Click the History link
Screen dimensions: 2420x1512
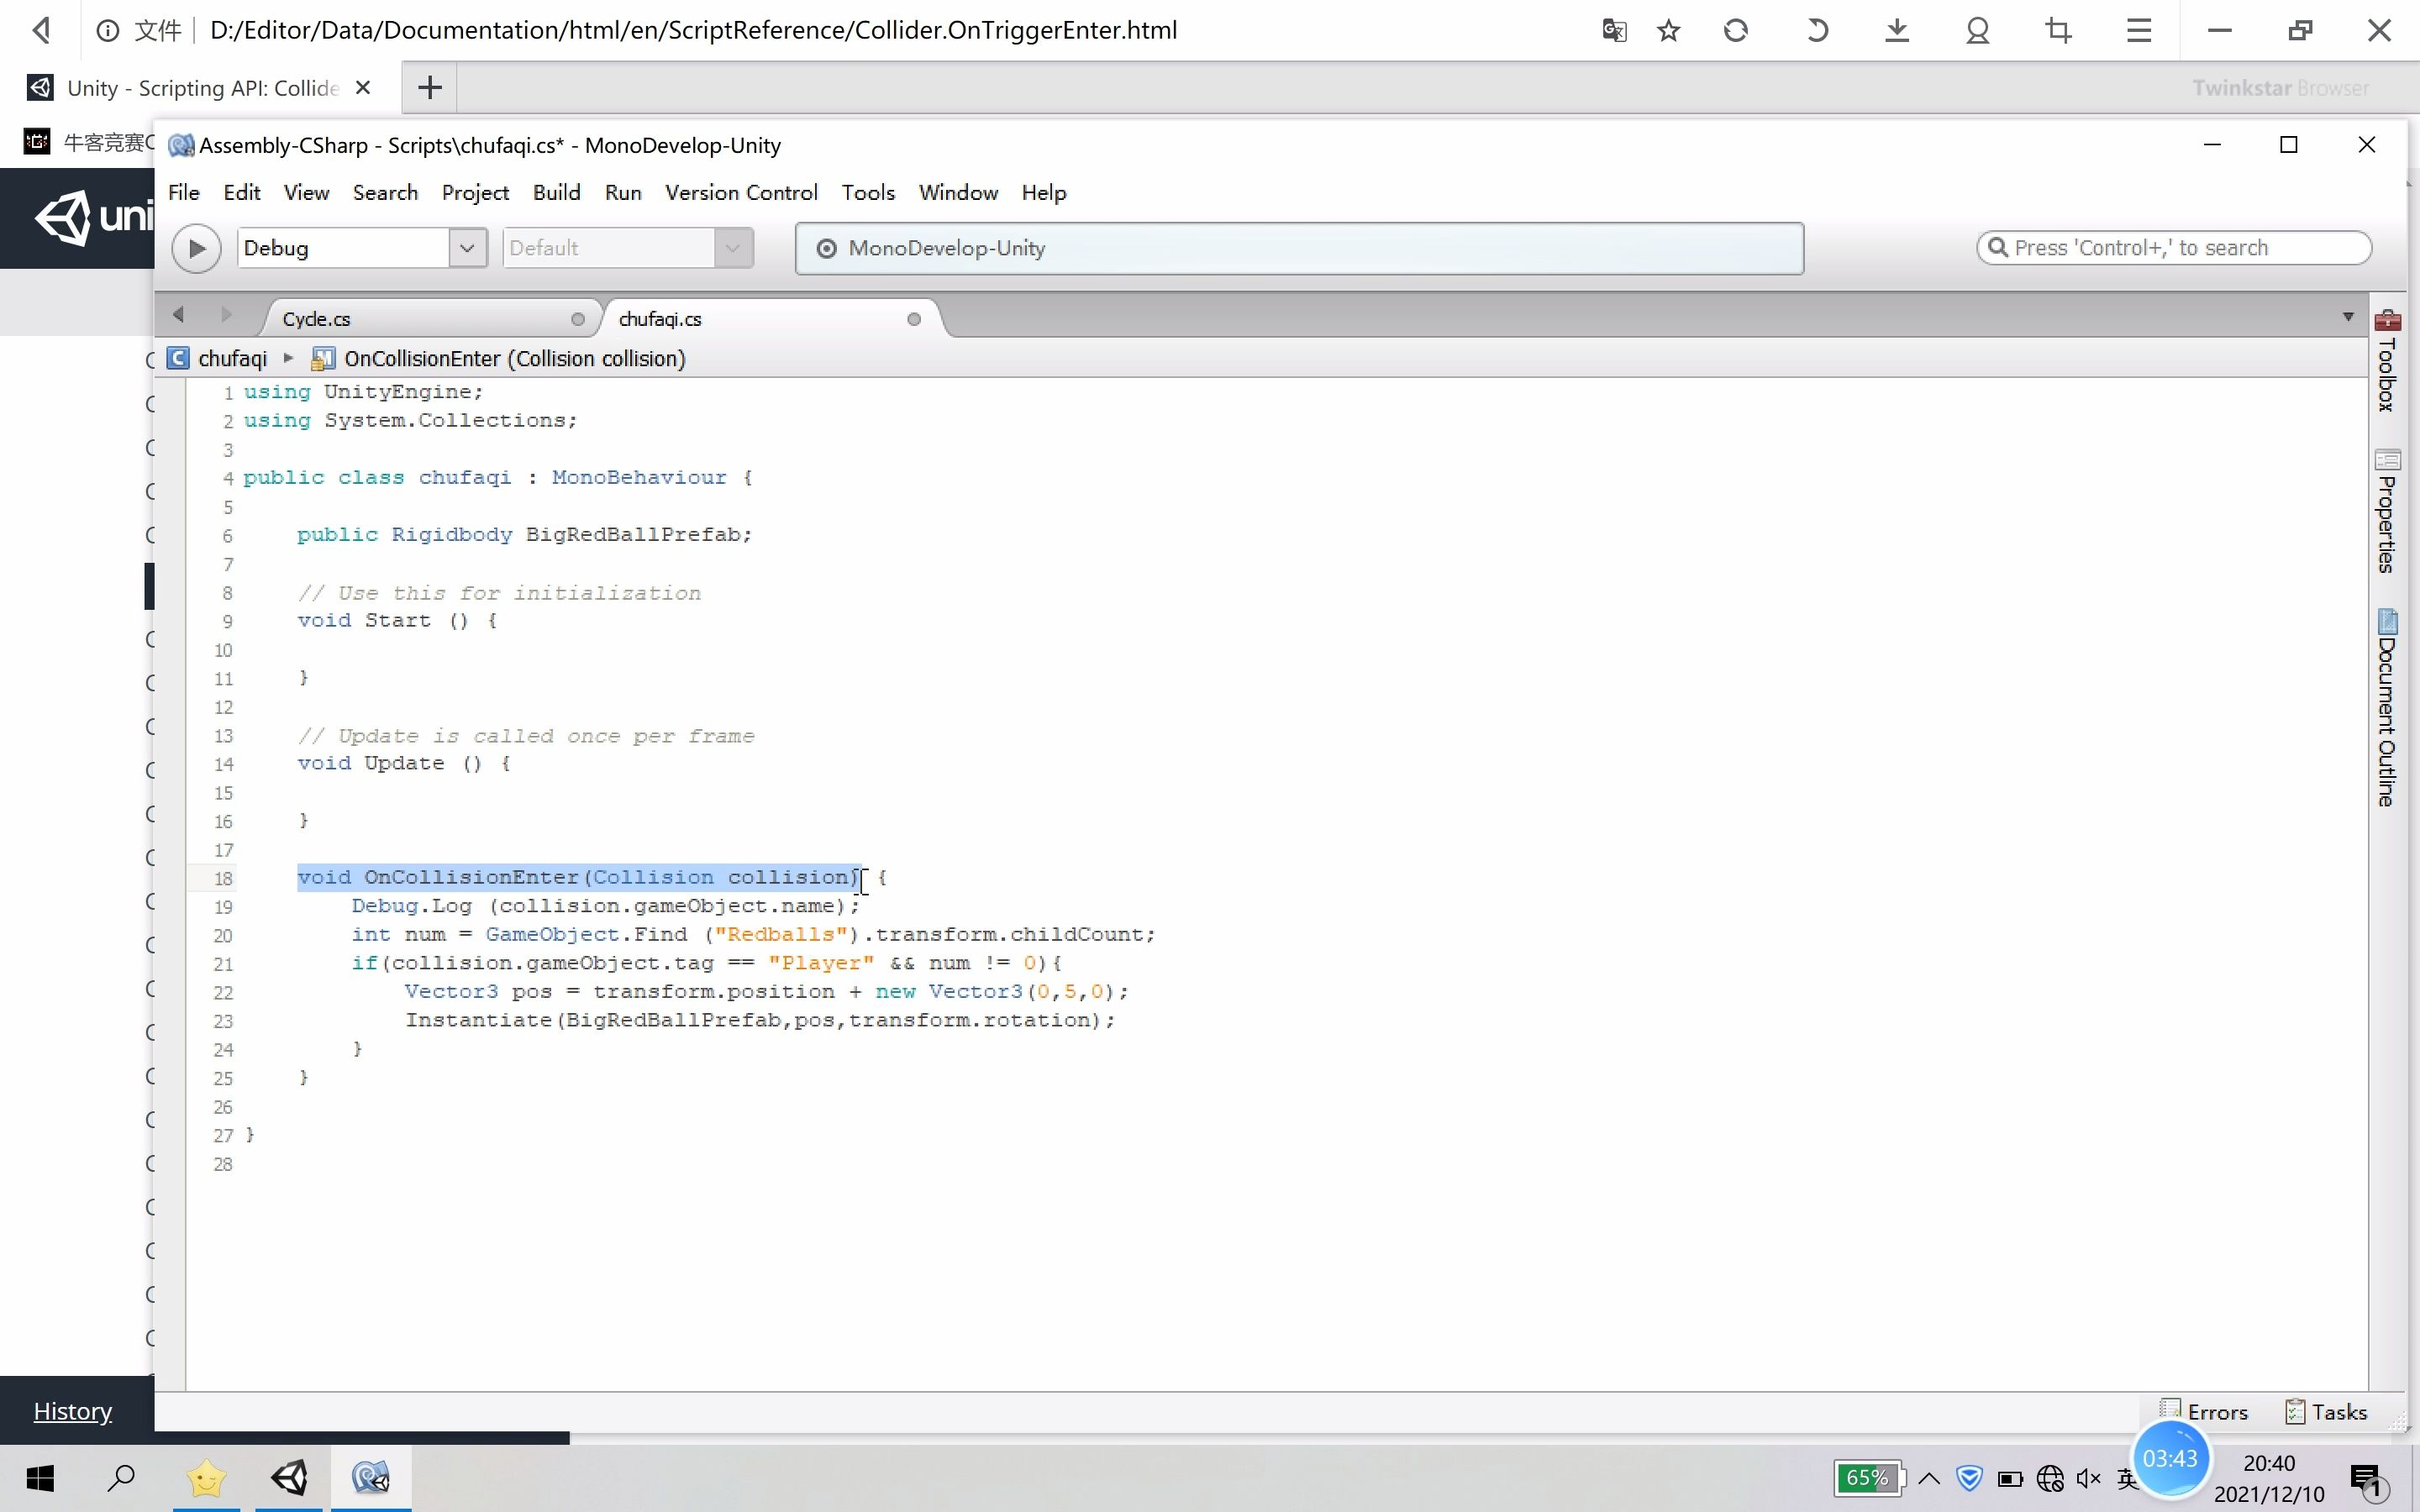(x=72, y=1411)
